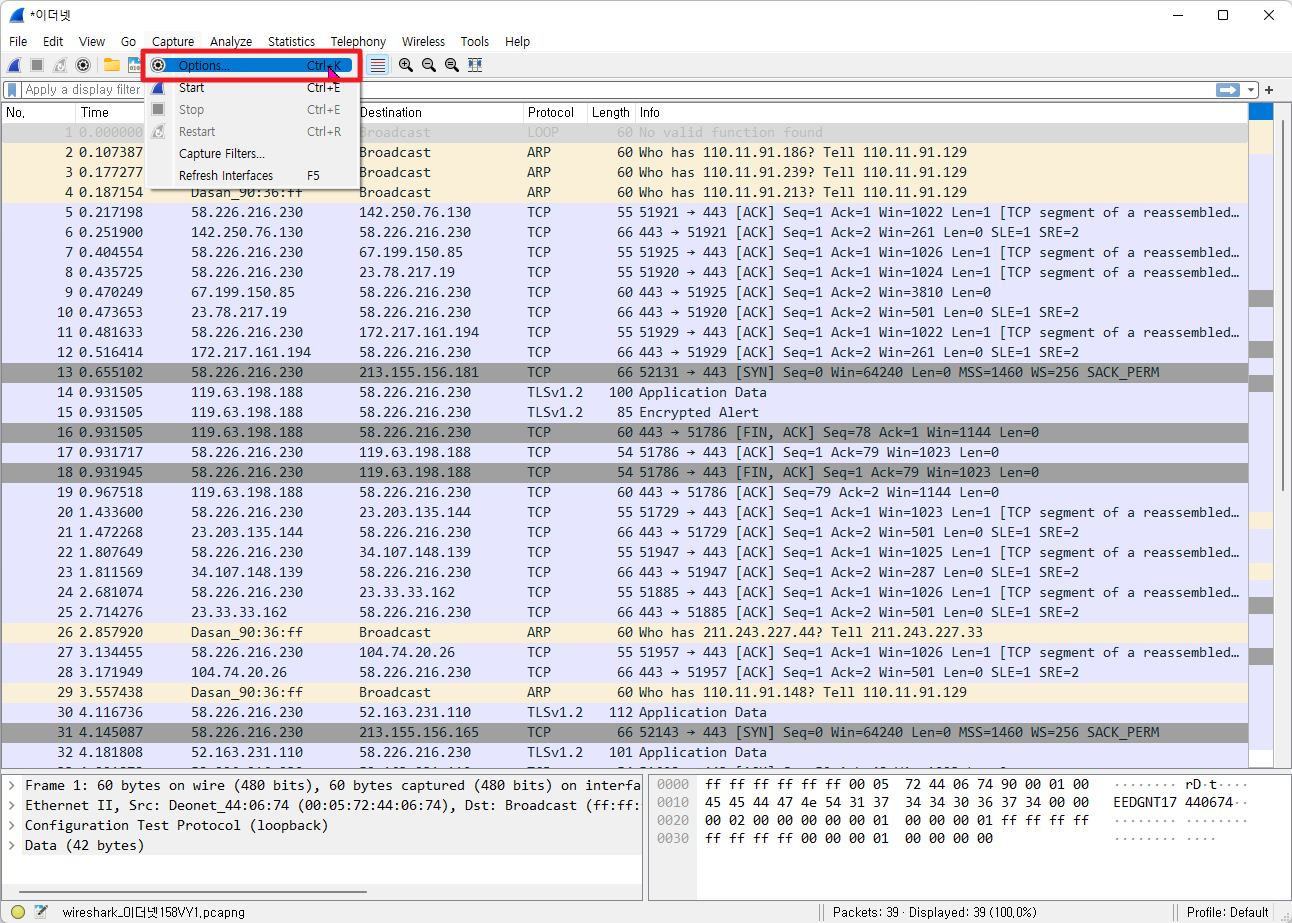
Task: Select packet 15, Encrypted Alert
Action: [x=625, y=412]
